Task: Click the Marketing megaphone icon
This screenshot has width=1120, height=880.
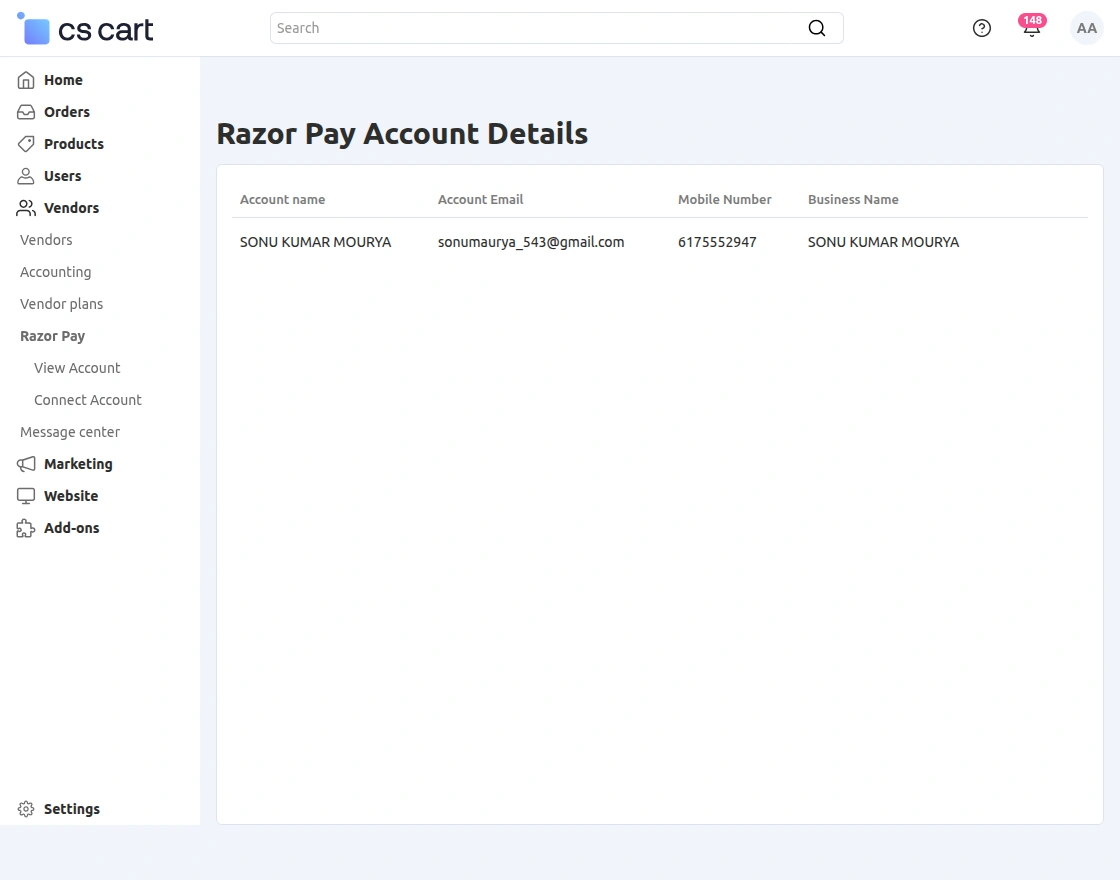Action: [24, 464]
